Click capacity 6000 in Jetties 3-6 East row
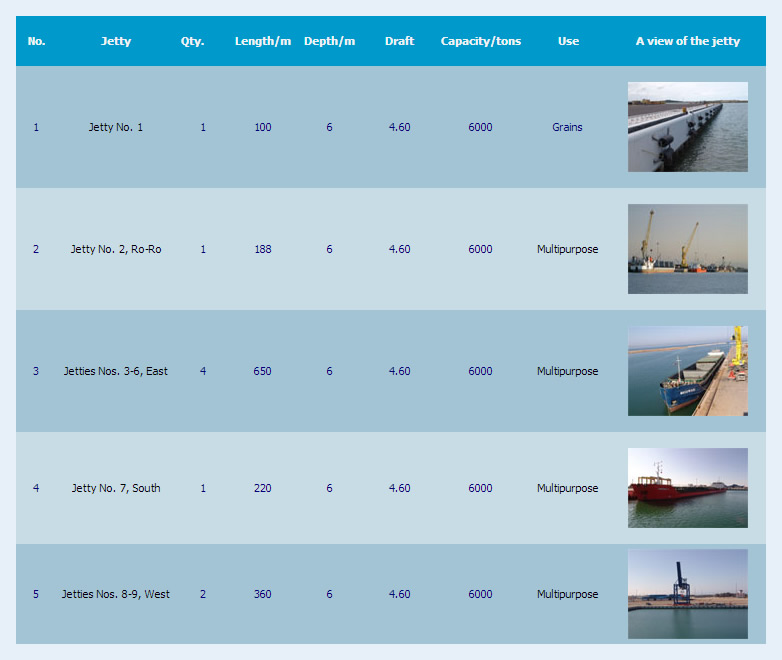The image size is (782, 660). pos(480,371)
